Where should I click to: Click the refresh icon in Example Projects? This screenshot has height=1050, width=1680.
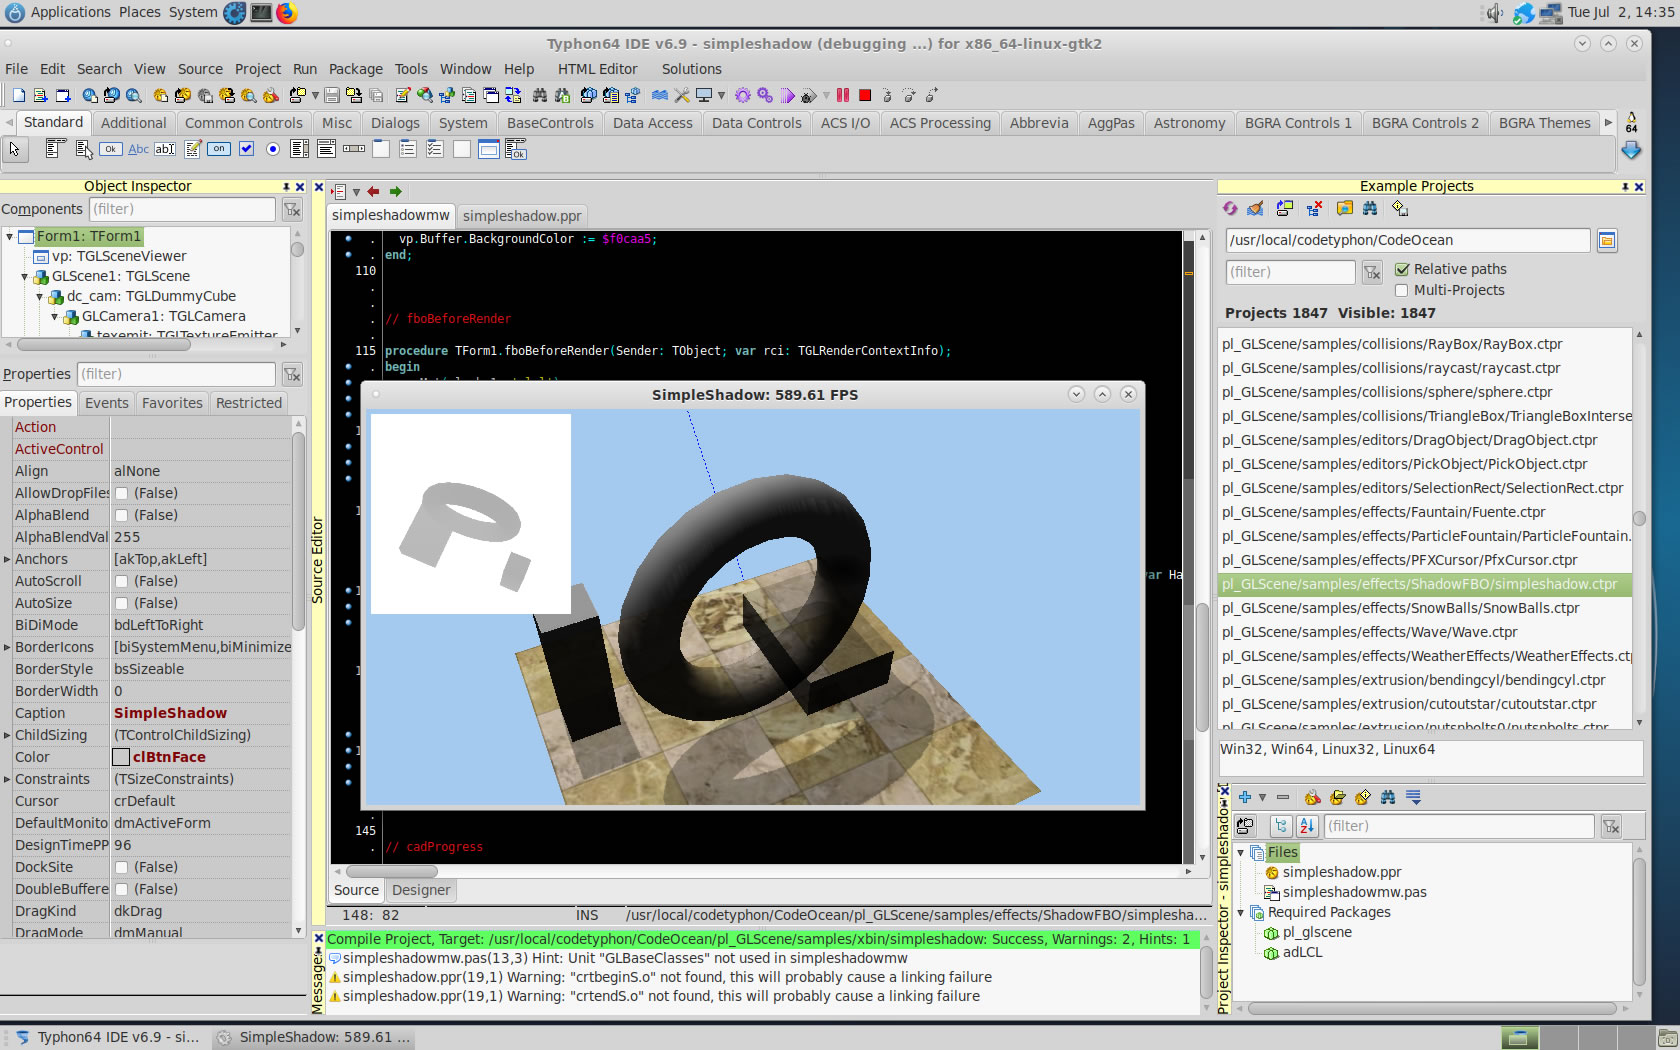click(x=1230, y=208)
